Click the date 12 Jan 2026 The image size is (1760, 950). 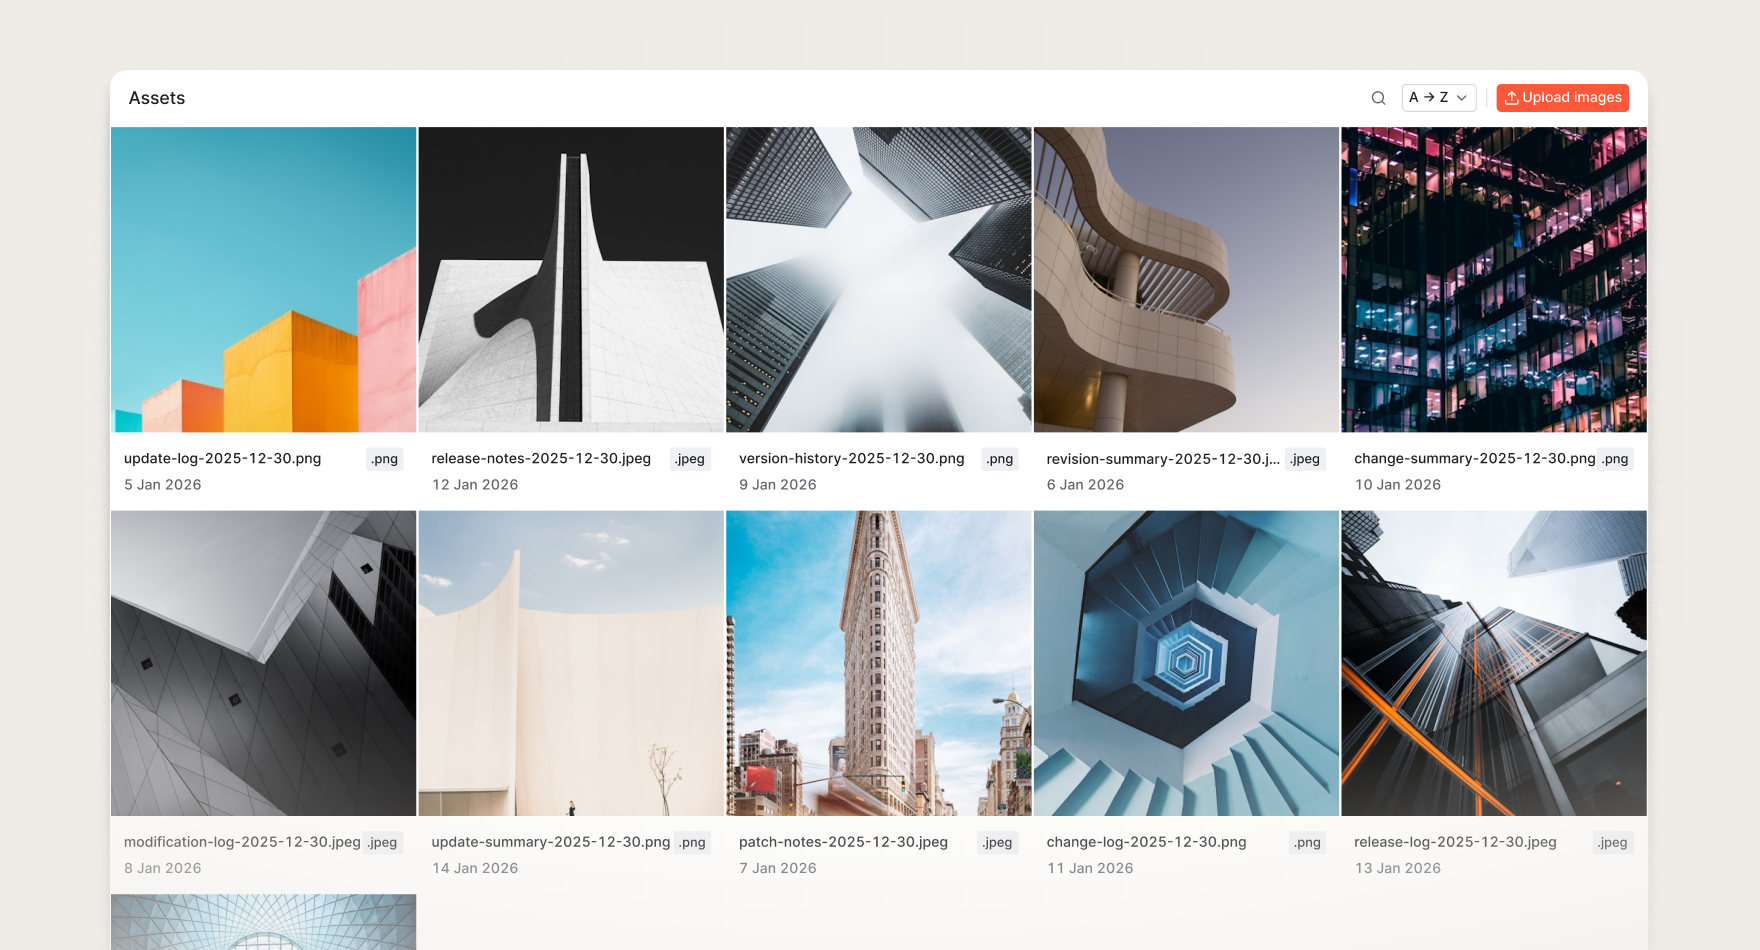[475, 485]
